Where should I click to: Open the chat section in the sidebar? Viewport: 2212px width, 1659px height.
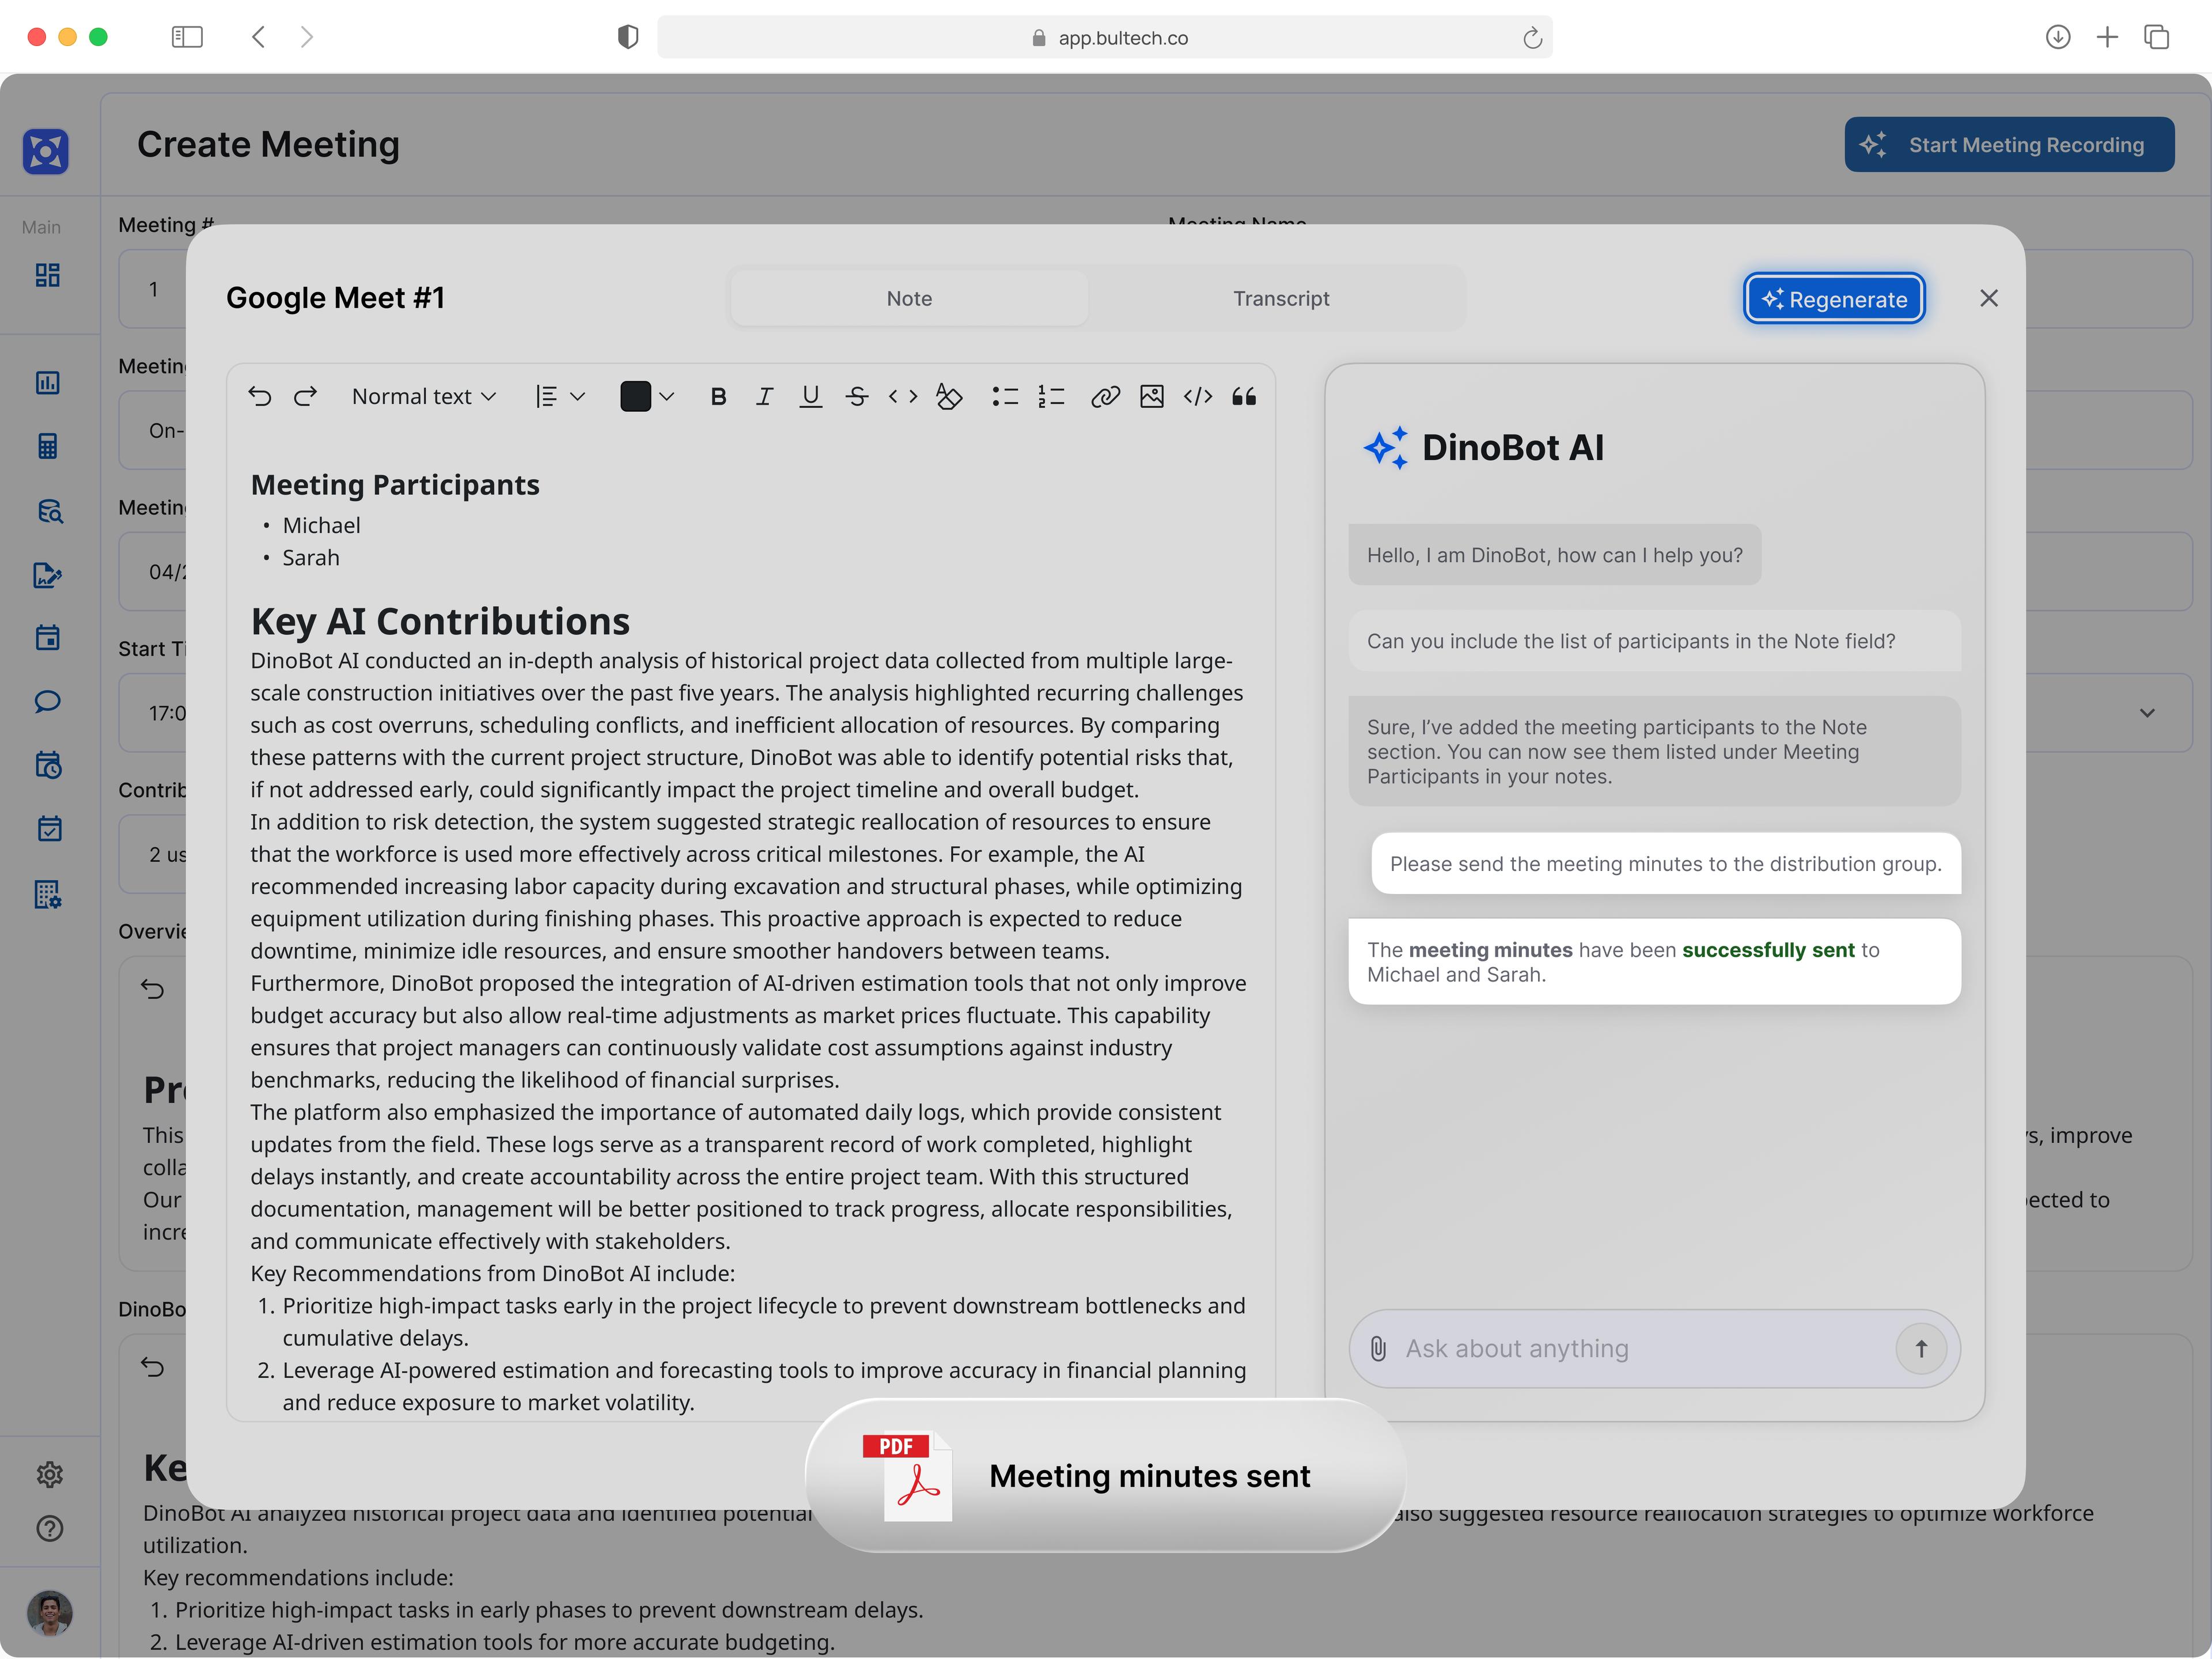(47, 702)
